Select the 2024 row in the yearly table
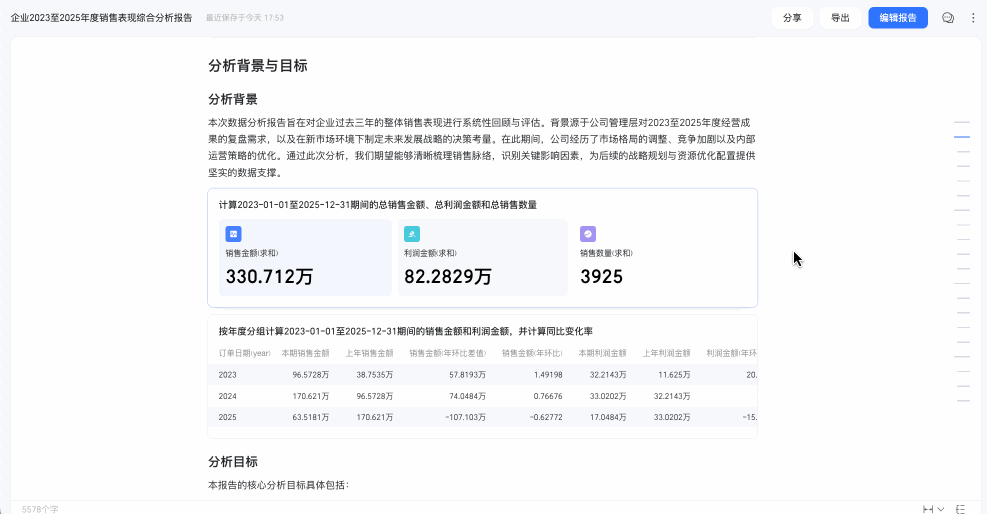The height and width of the screenshot is (514, 987). coord(482,396)
